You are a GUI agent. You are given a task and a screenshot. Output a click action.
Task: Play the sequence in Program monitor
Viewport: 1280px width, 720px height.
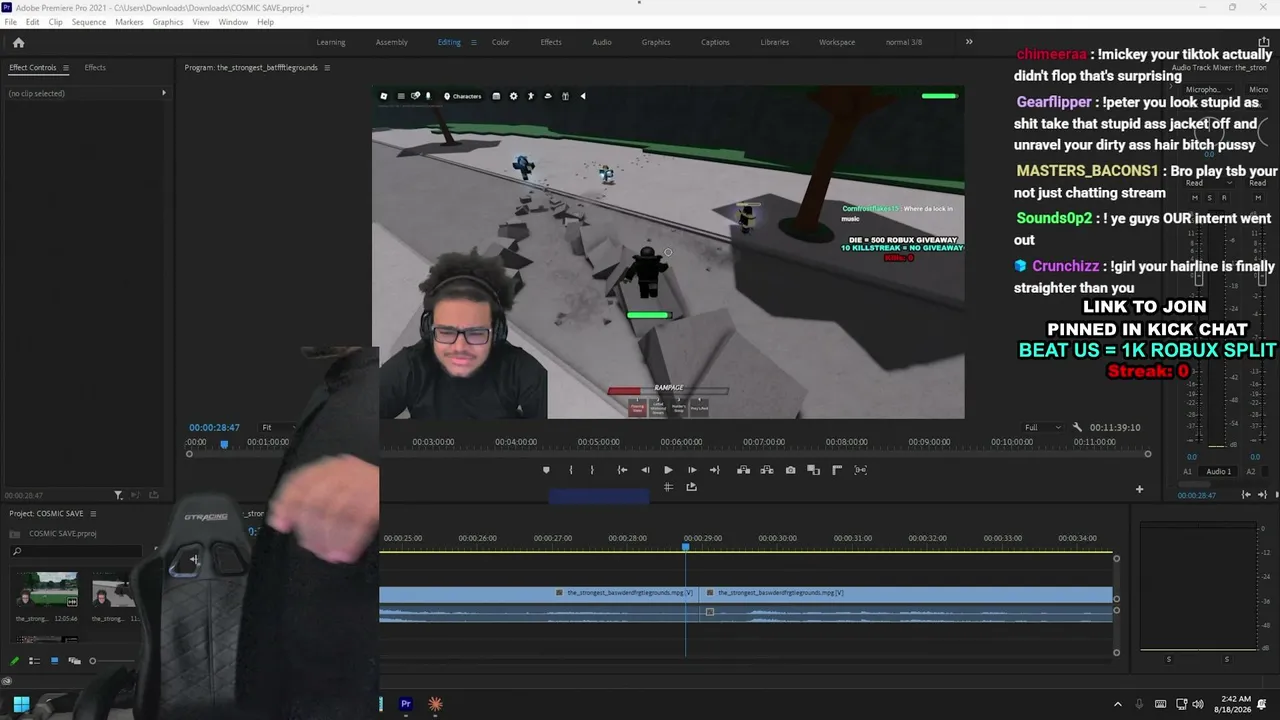click(668, 470)
